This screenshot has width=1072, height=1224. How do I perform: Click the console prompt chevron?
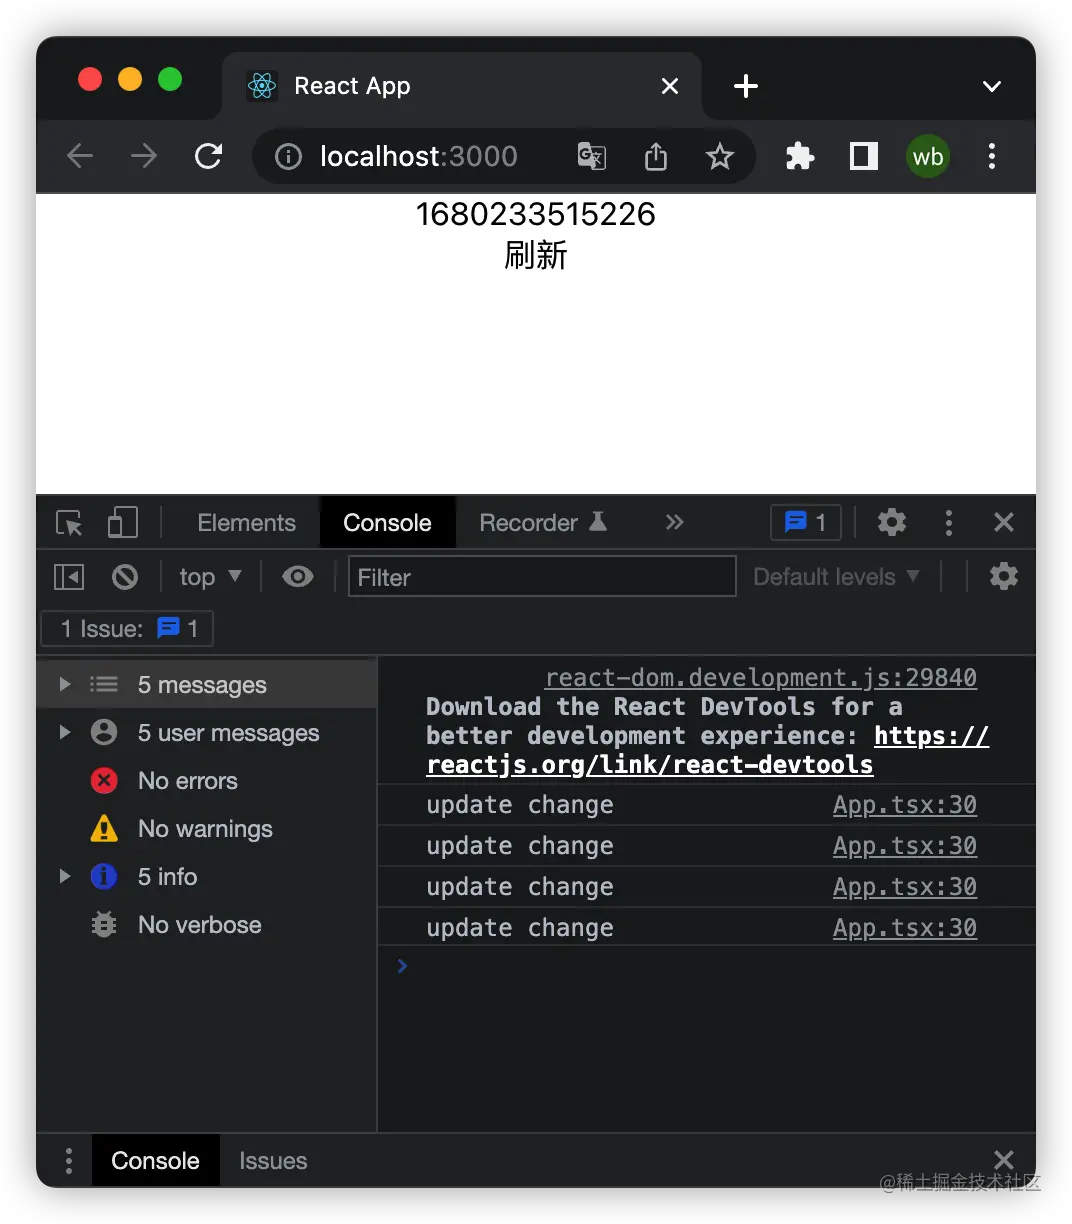click(402, 966)
